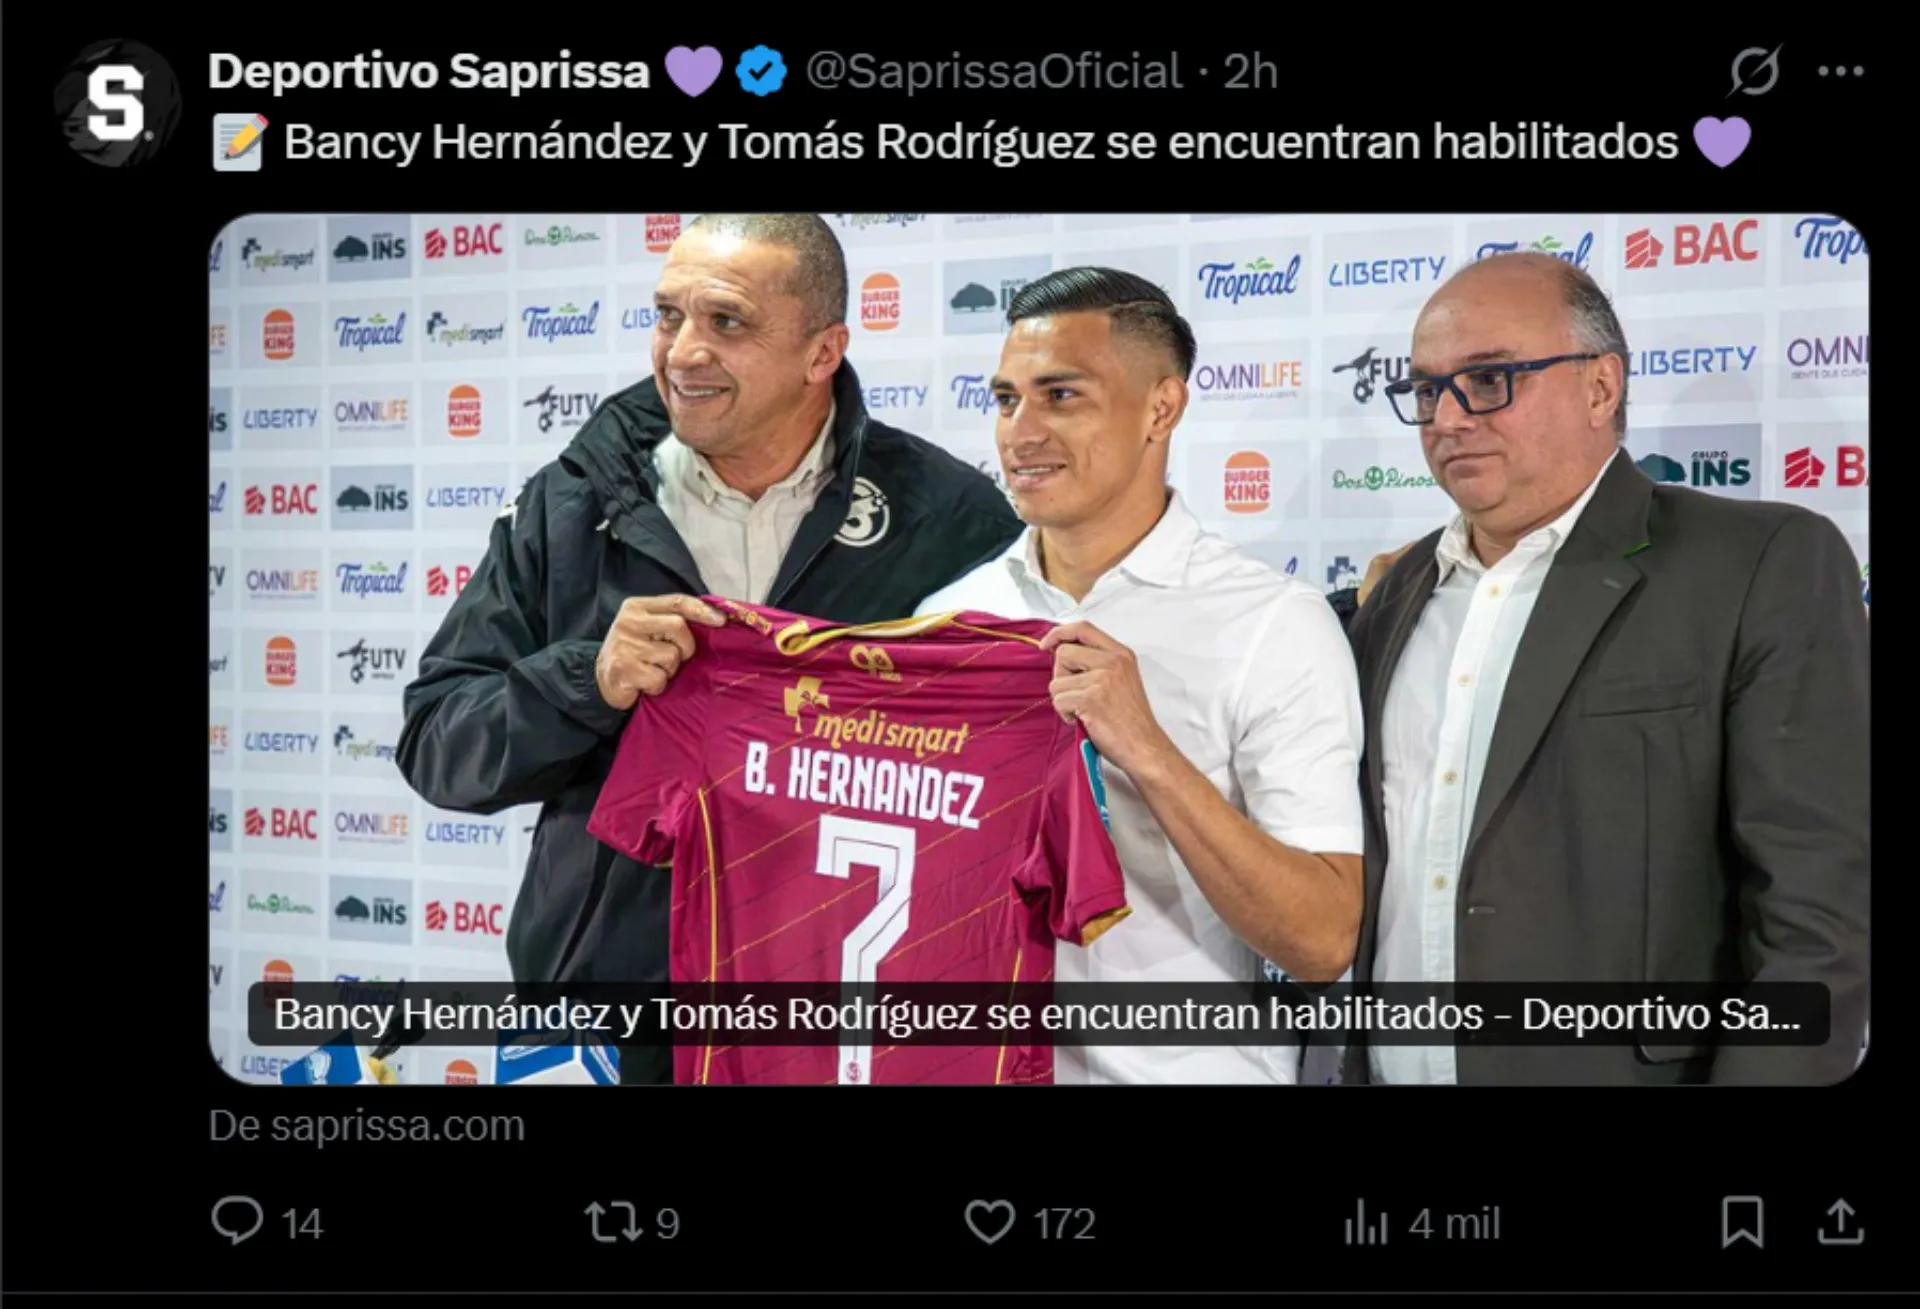
Task: Click the tweet text about Bancy Hernández
Action: point(980,142)
